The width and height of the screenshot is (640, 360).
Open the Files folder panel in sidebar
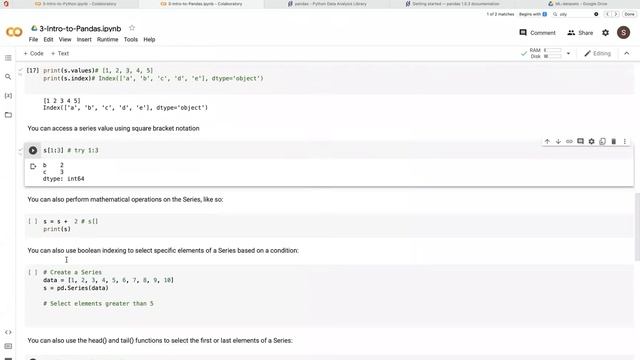click(8, 115)
